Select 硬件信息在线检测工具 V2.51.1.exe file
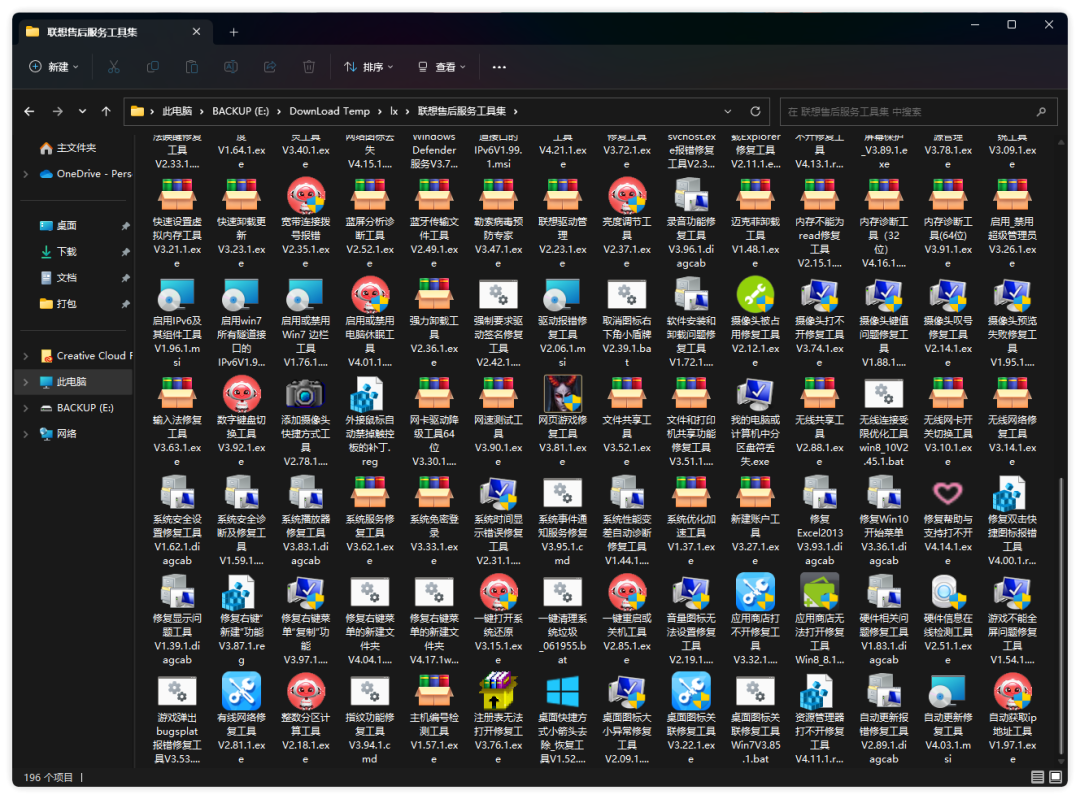The width and height of the screenshot is (1080, 799). coord(948,620)
